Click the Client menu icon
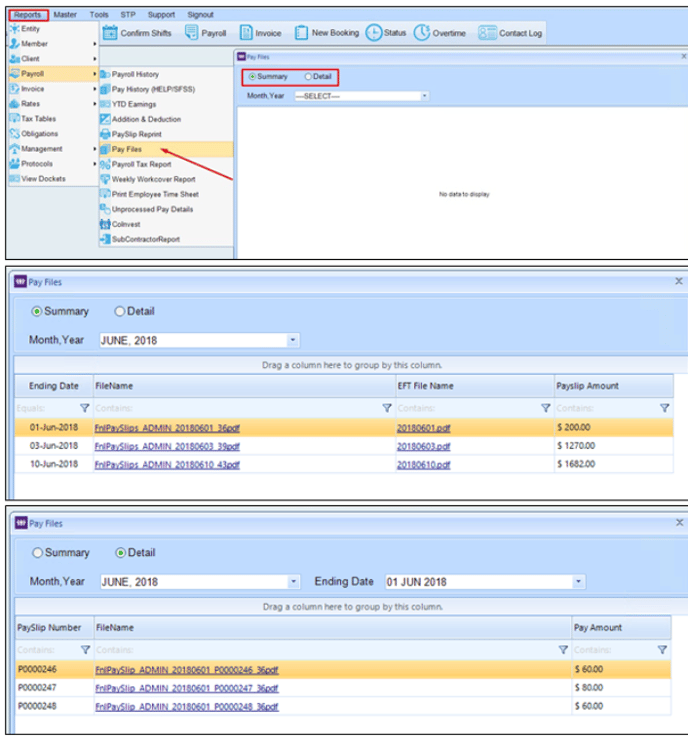Image resolution: width=688 pixels, height=737 pixels. pos(15,59)
